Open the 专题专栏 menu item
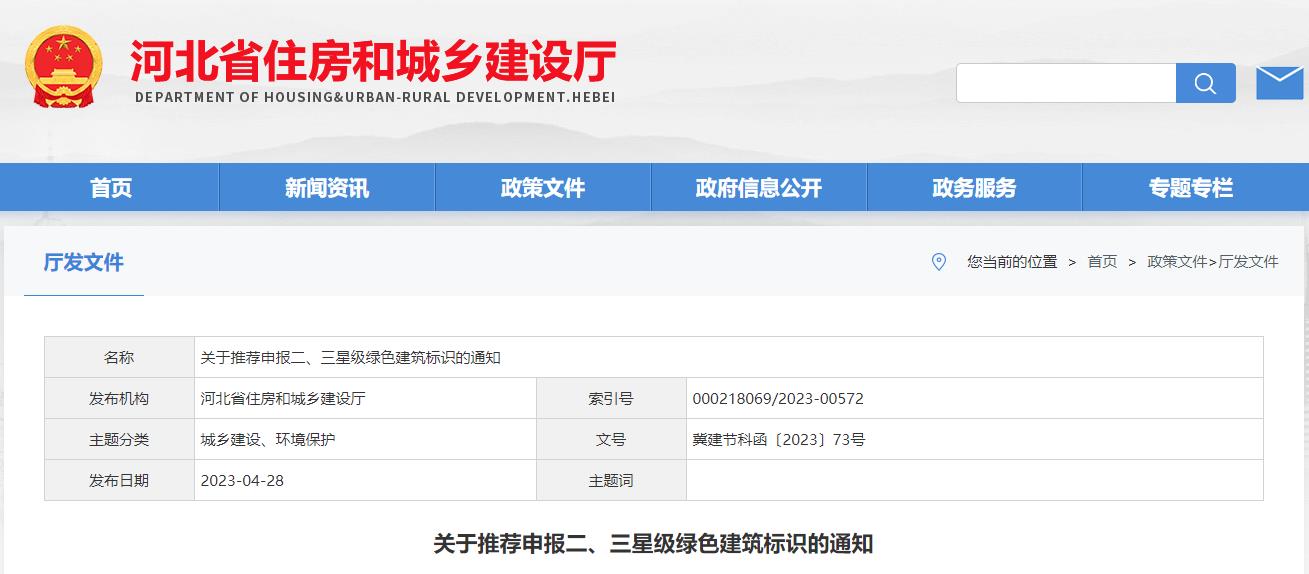This screenshot has width=1309, height=574. pos(1190,187)
